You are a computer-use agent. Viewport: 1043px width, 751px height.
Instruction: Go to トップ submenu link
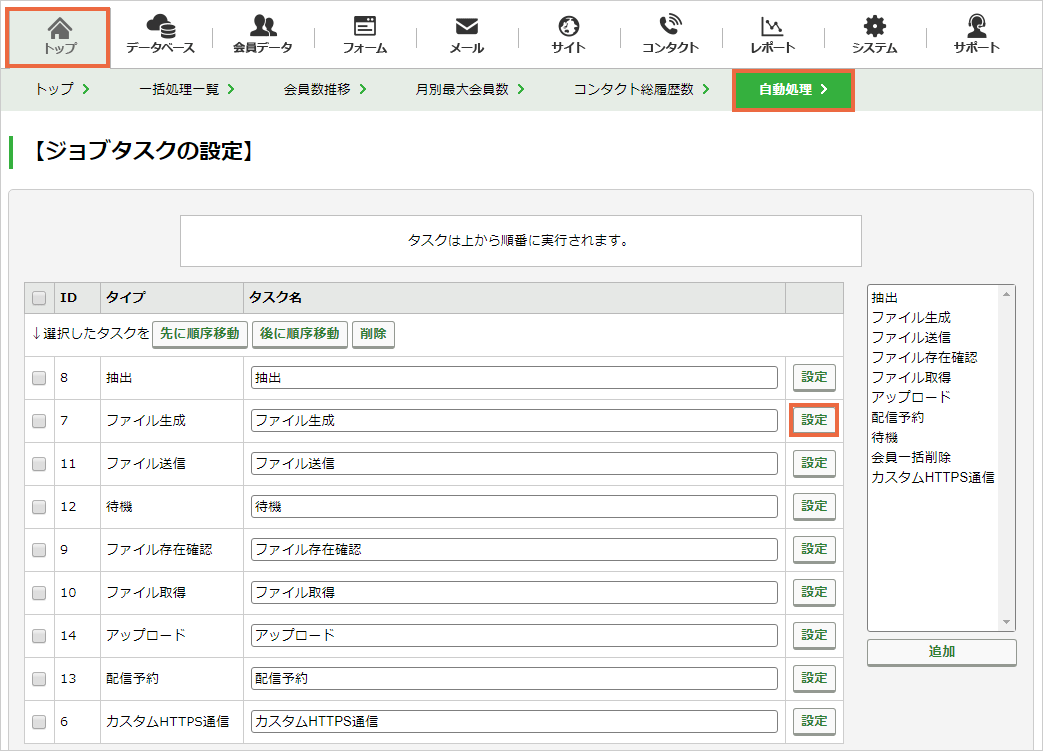[x=62, y=89]
